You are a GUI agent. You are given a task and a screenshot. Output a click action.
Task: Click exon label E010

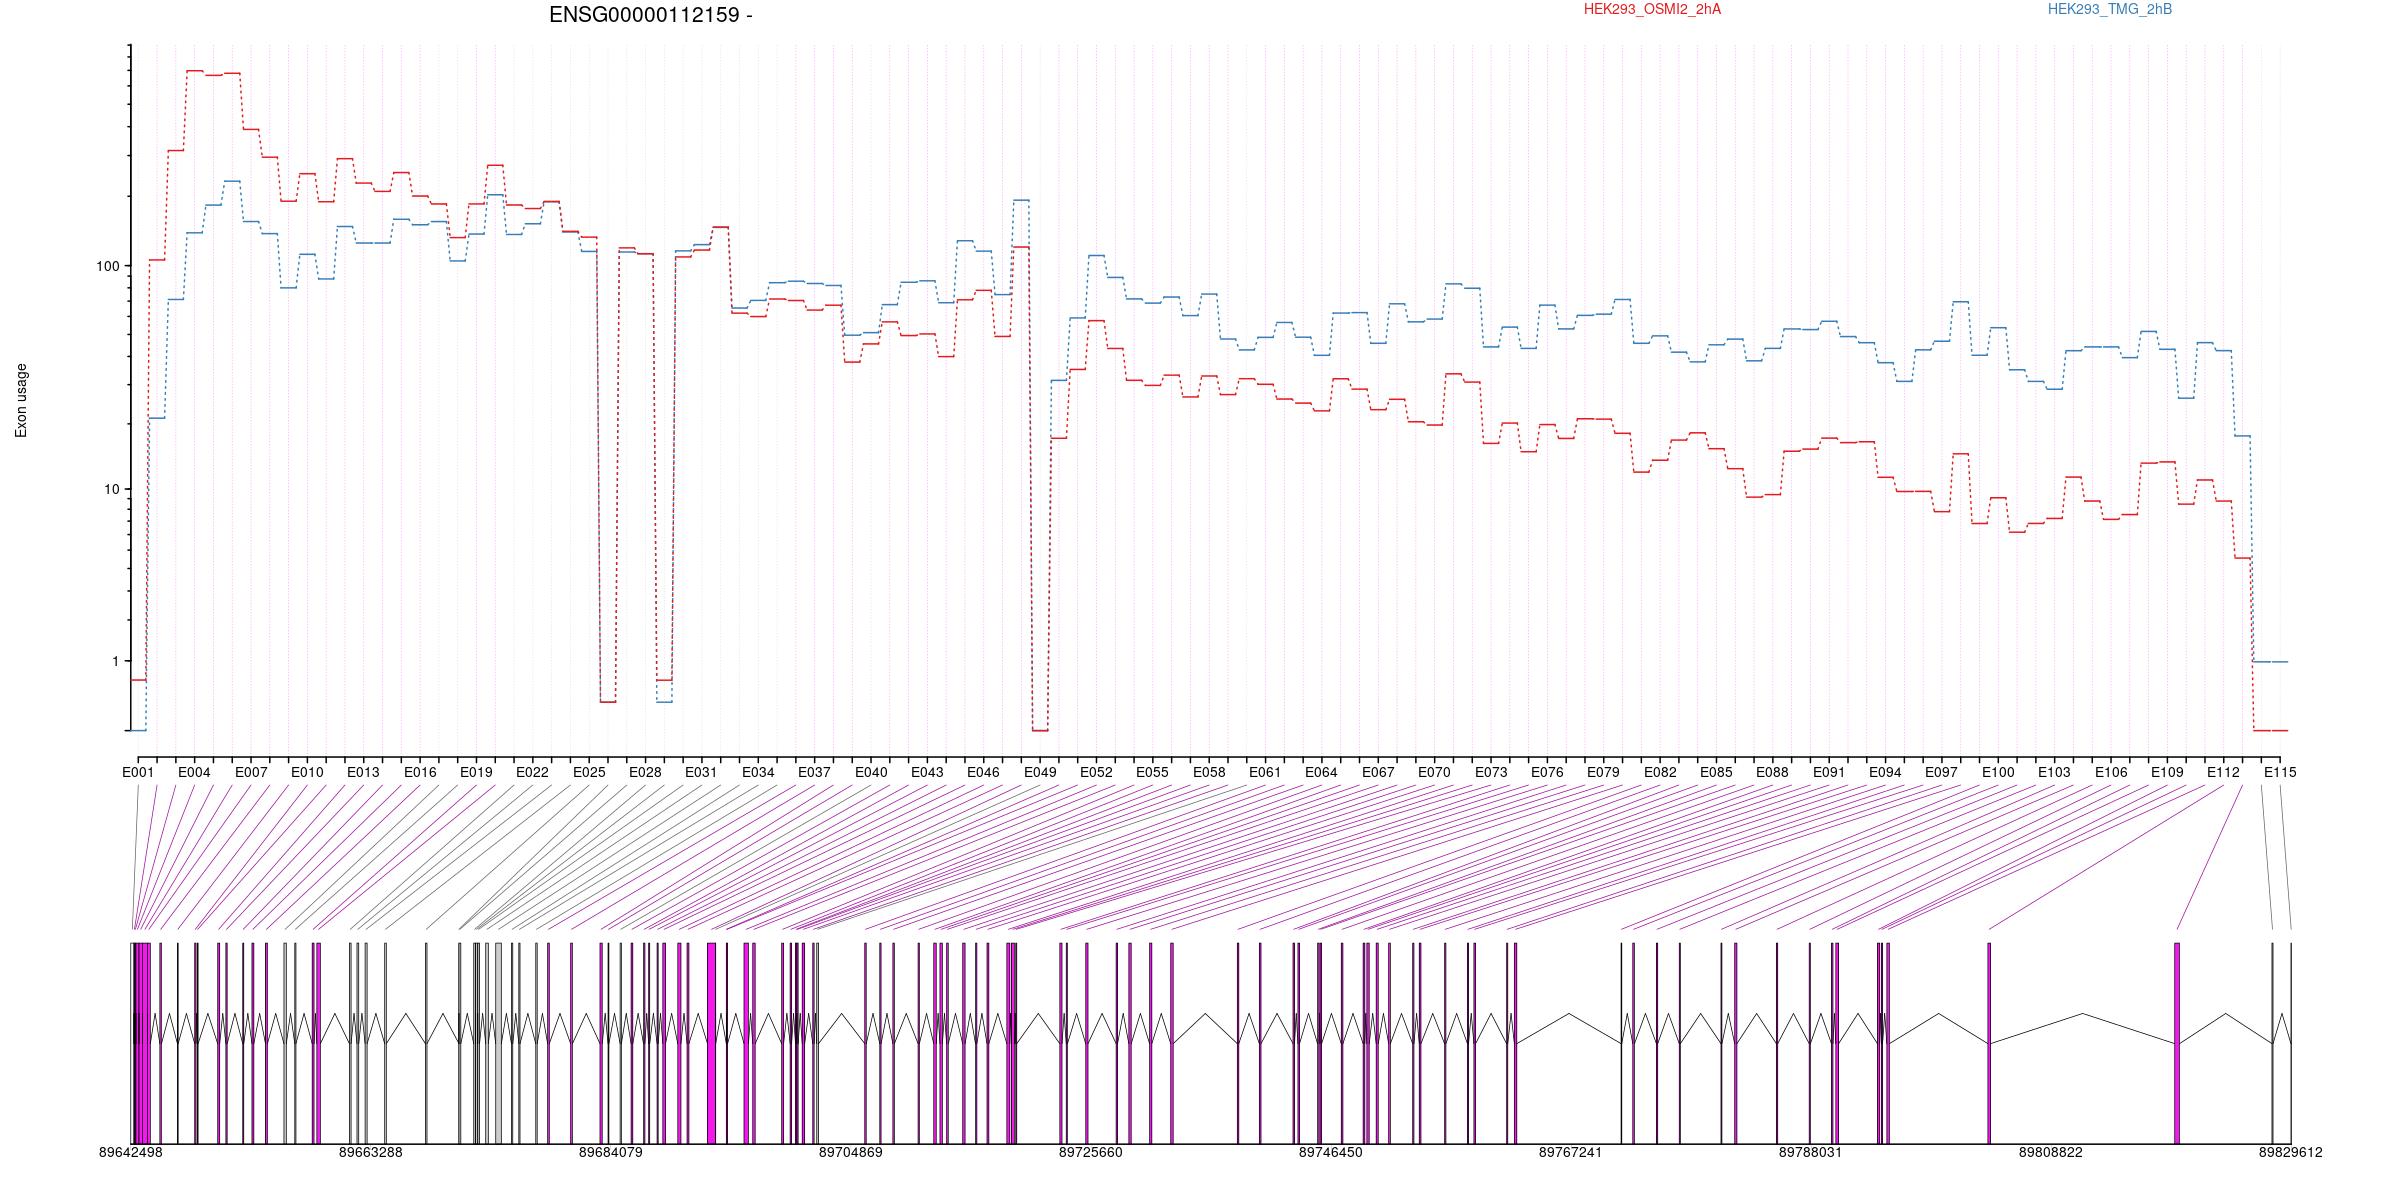coord(307,772)
